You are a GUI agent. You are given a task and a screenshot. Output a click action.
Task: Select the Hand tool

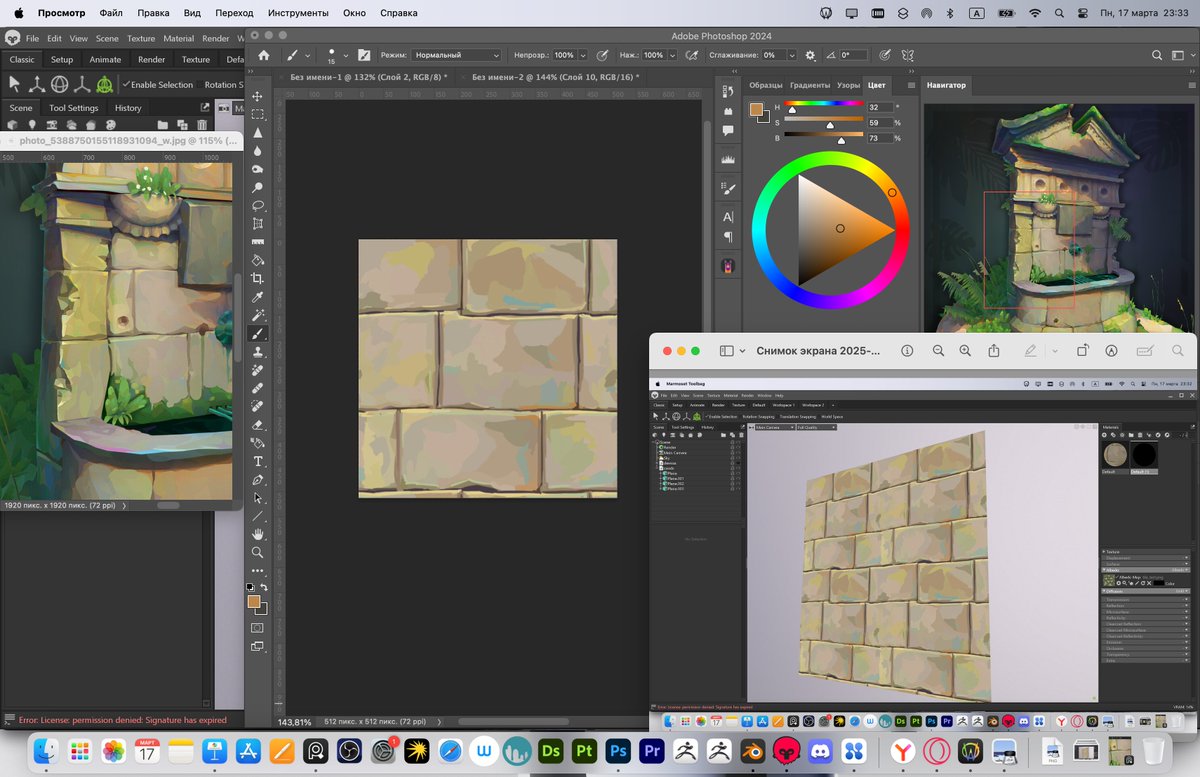[258, 534]
